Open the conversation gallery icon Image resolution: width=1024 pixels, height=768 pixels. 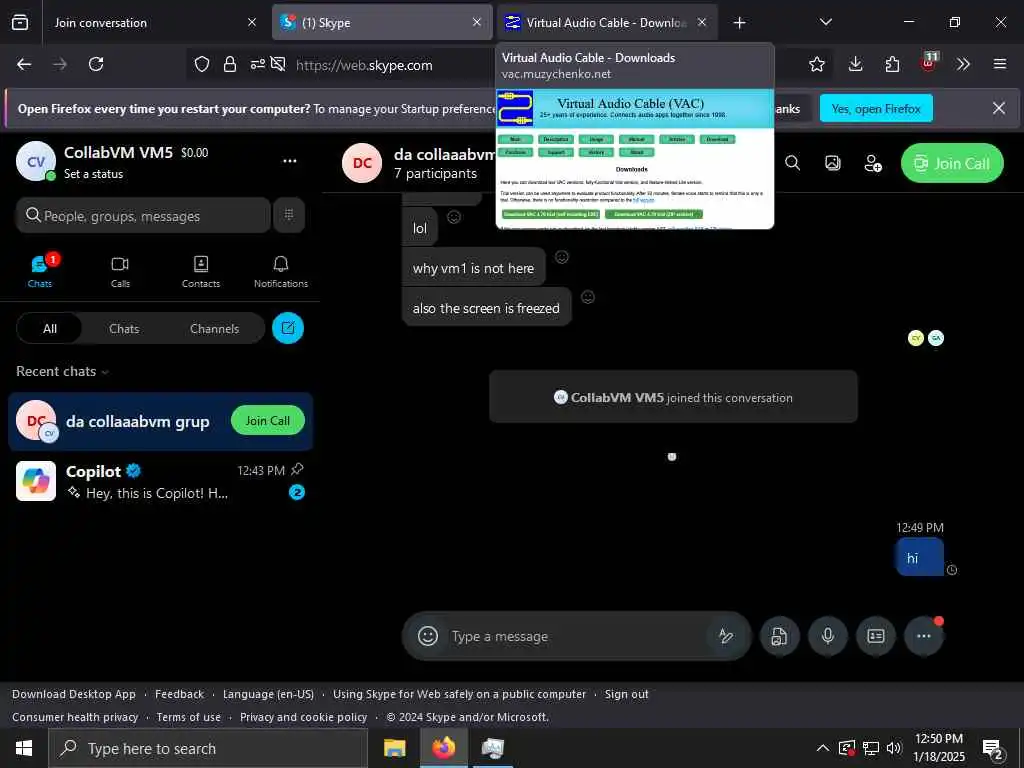point(833,163)
